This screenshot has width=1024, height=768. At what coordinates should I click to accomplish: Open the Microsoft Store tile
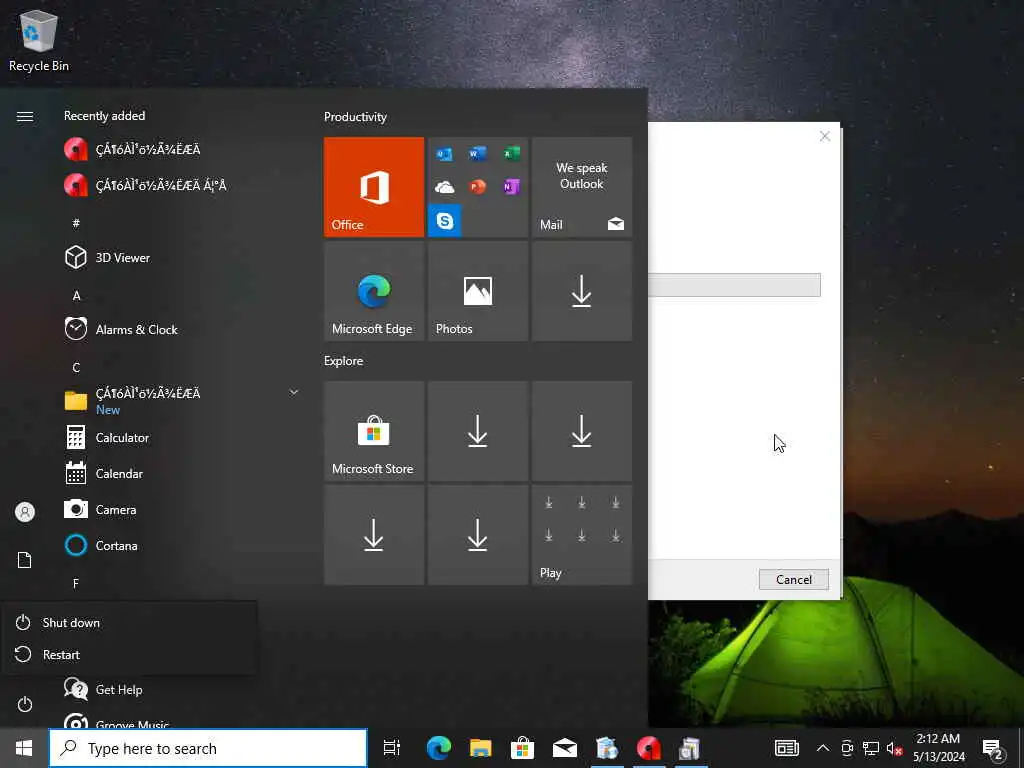[374, 431]
